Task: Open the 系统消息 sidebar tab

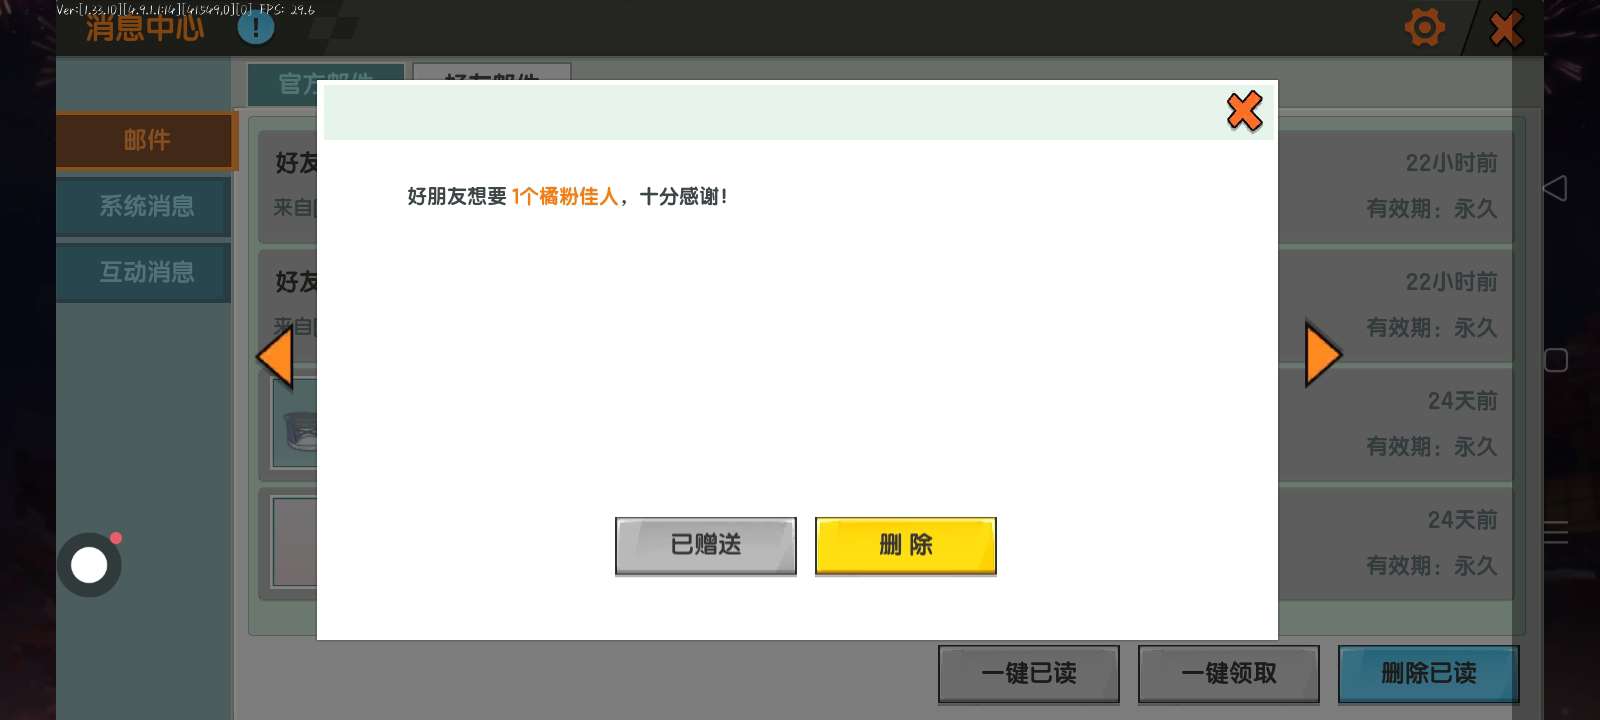Action: pos(146,207)
